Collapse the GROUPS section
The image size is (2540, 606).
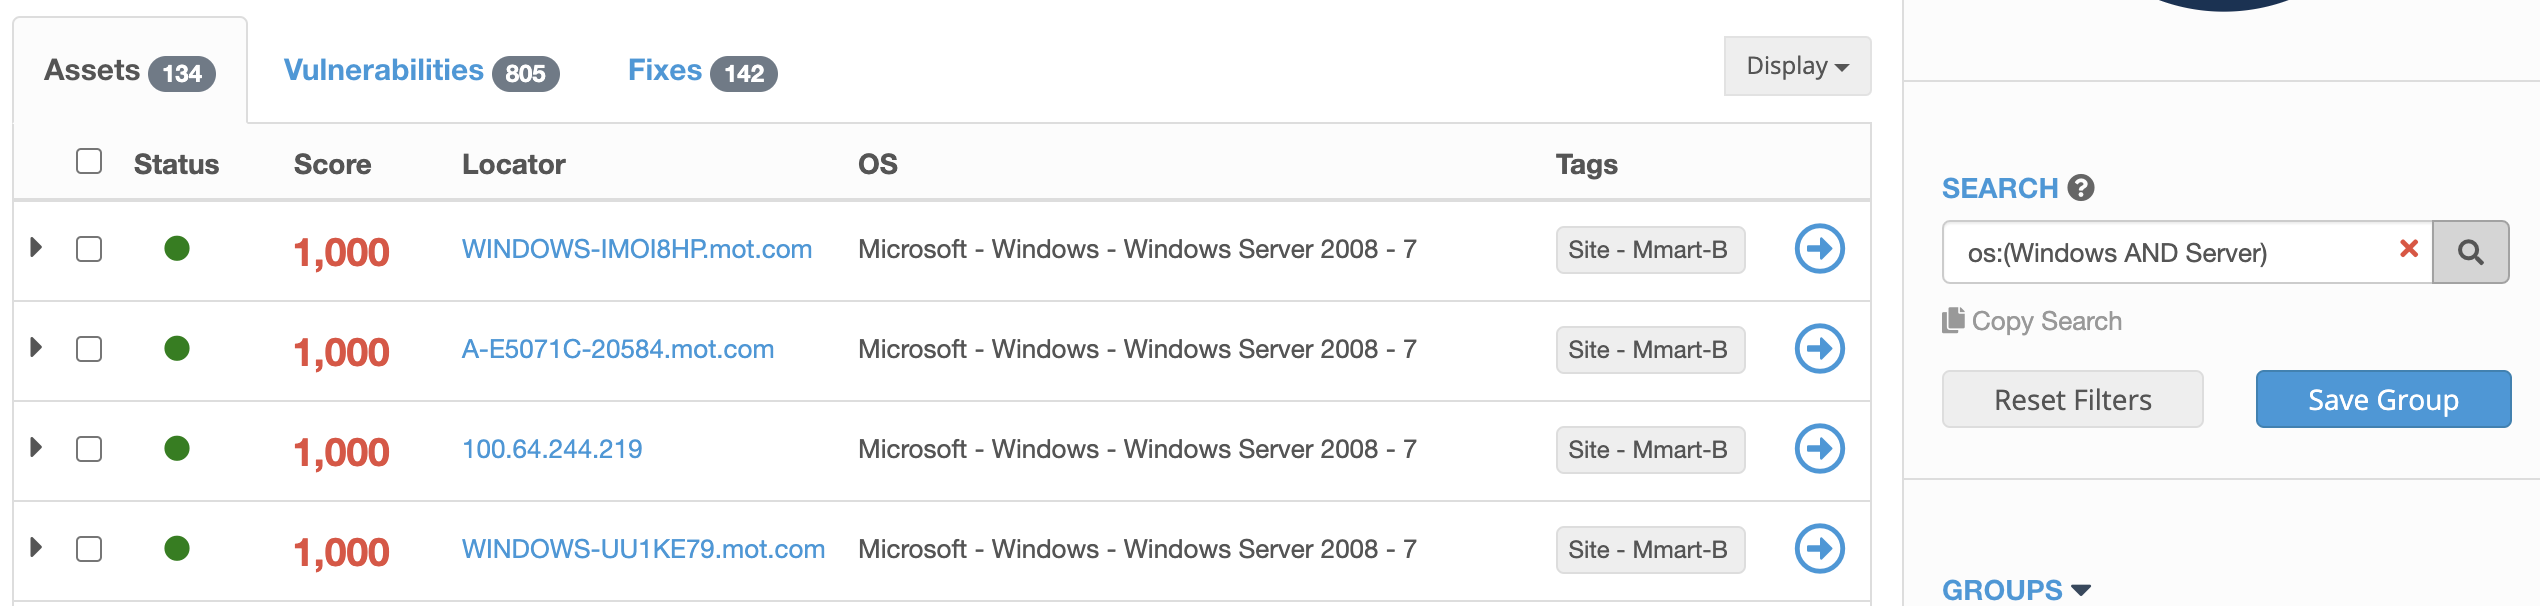click(x=2016, y=590)
